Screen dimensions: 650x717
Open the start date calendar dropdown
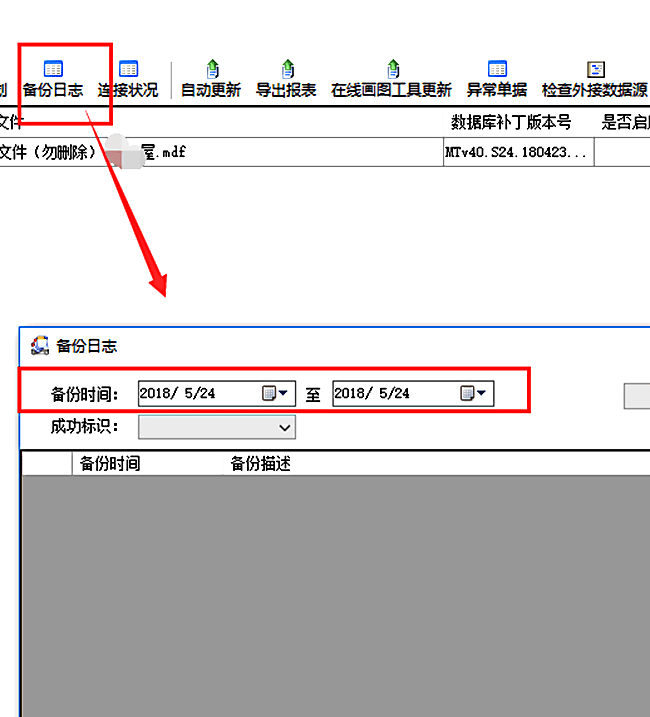[x=275, y=393]
